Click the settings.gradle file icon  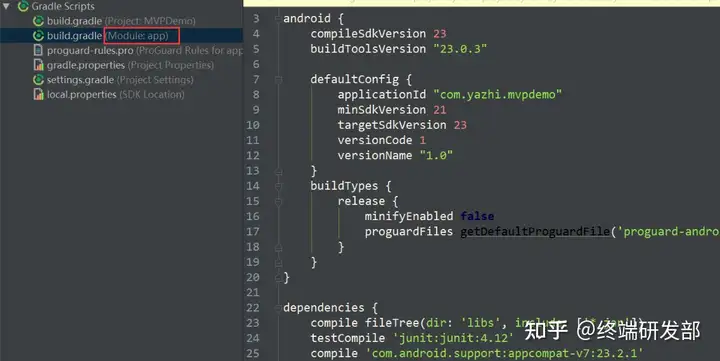pos(39,80)
